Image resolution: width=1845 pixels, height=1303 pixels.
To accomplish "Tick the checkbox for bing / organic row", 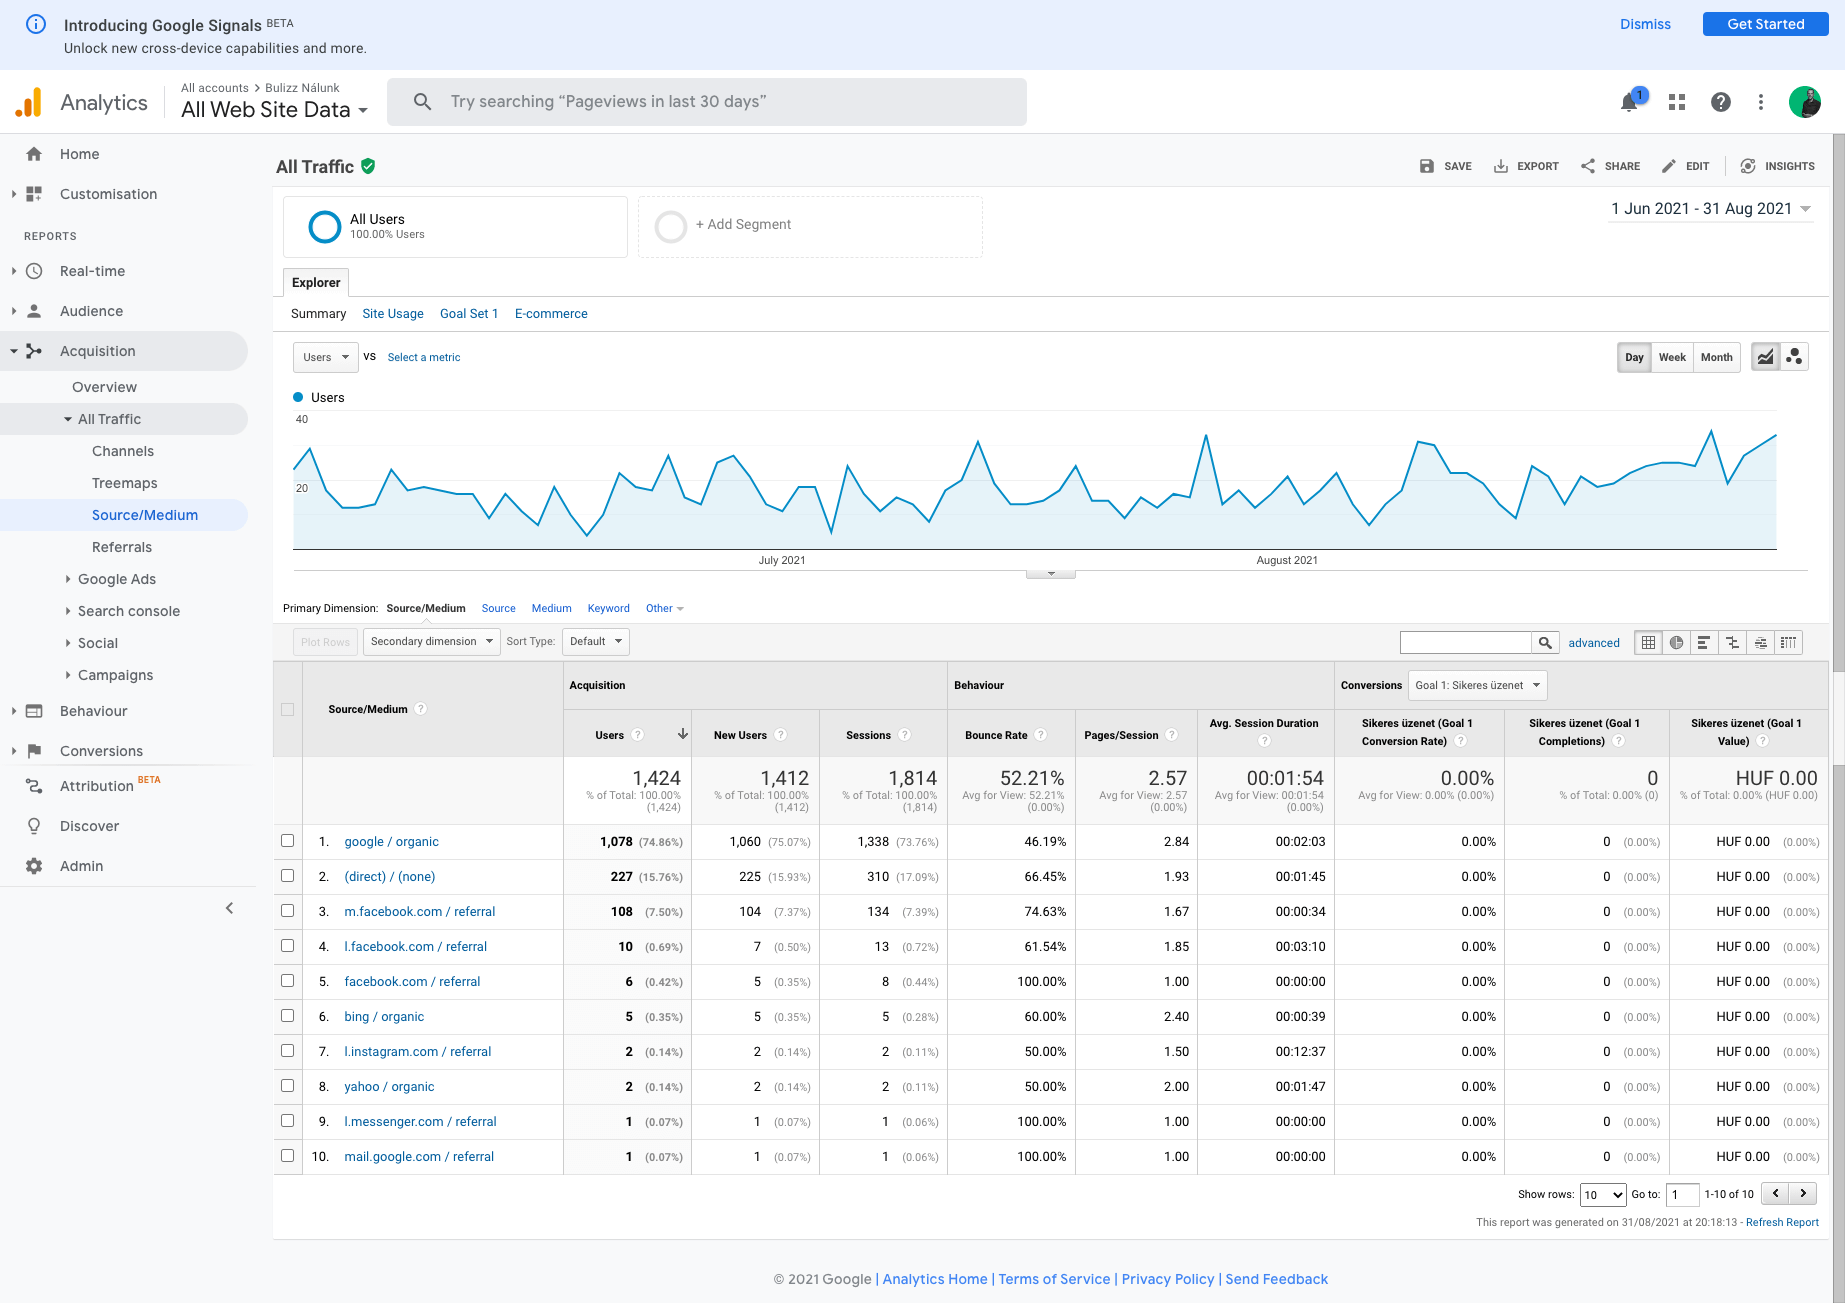I will (288, 1016).
